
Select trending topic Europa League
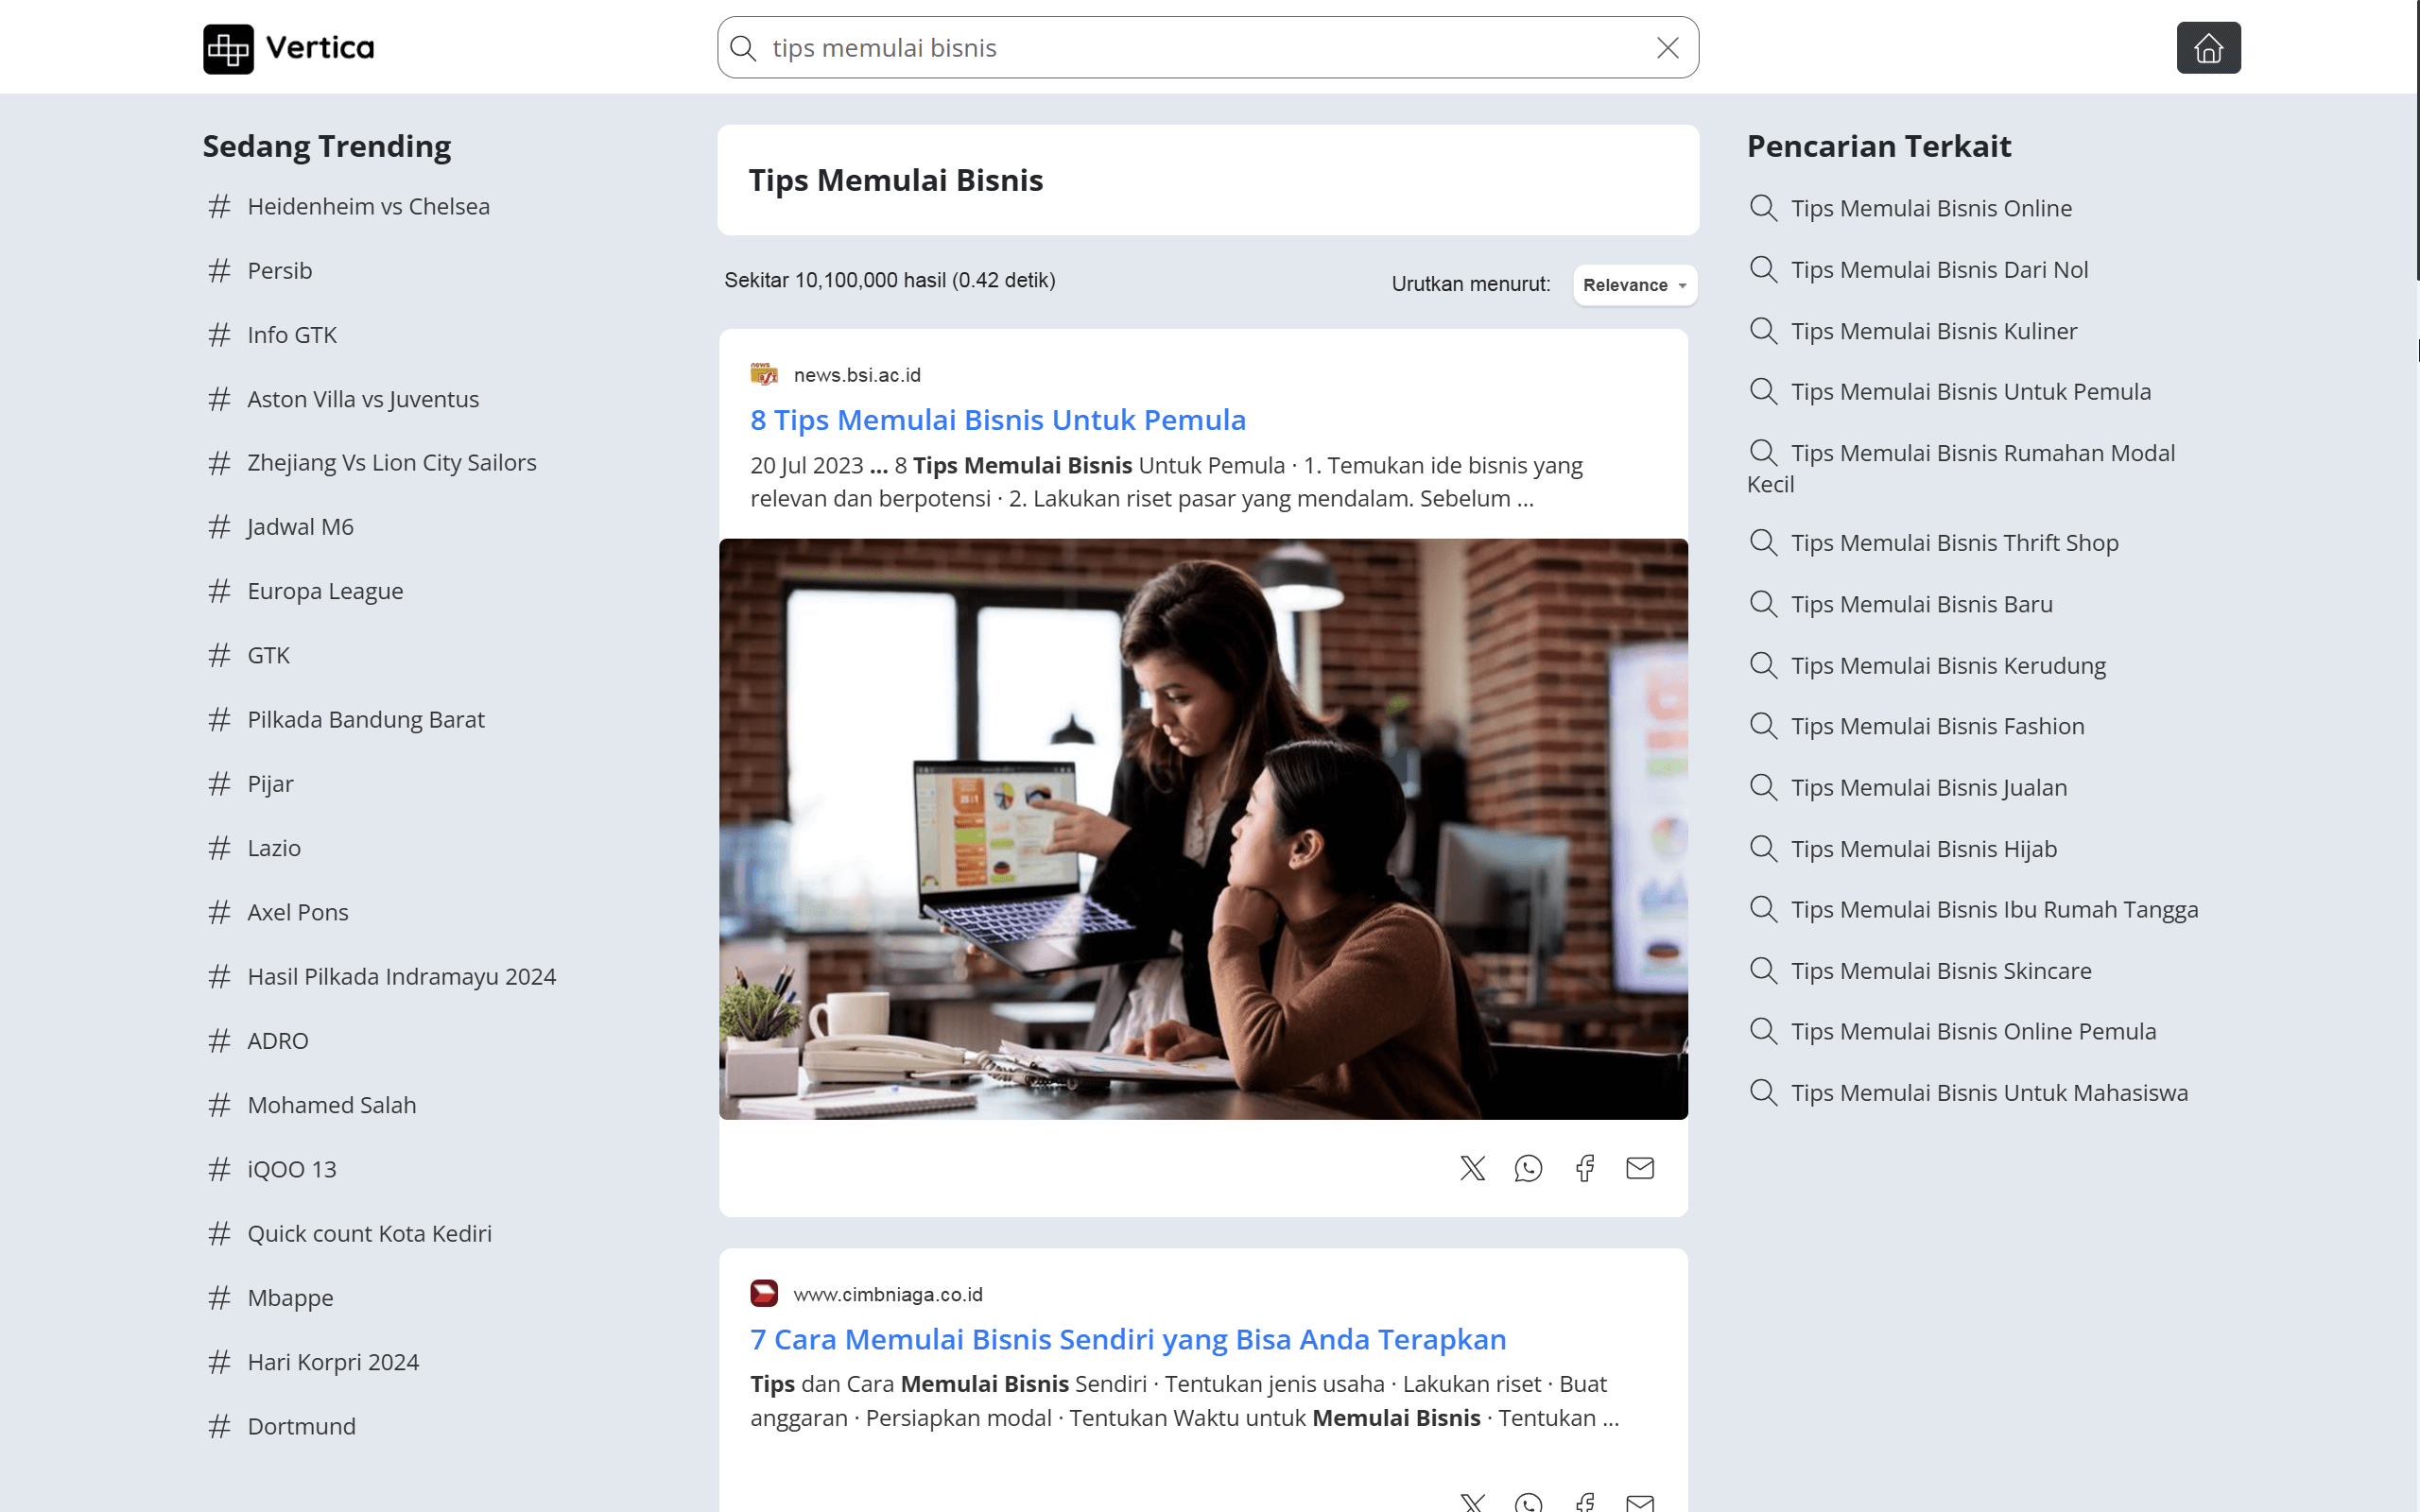[325, 591]
